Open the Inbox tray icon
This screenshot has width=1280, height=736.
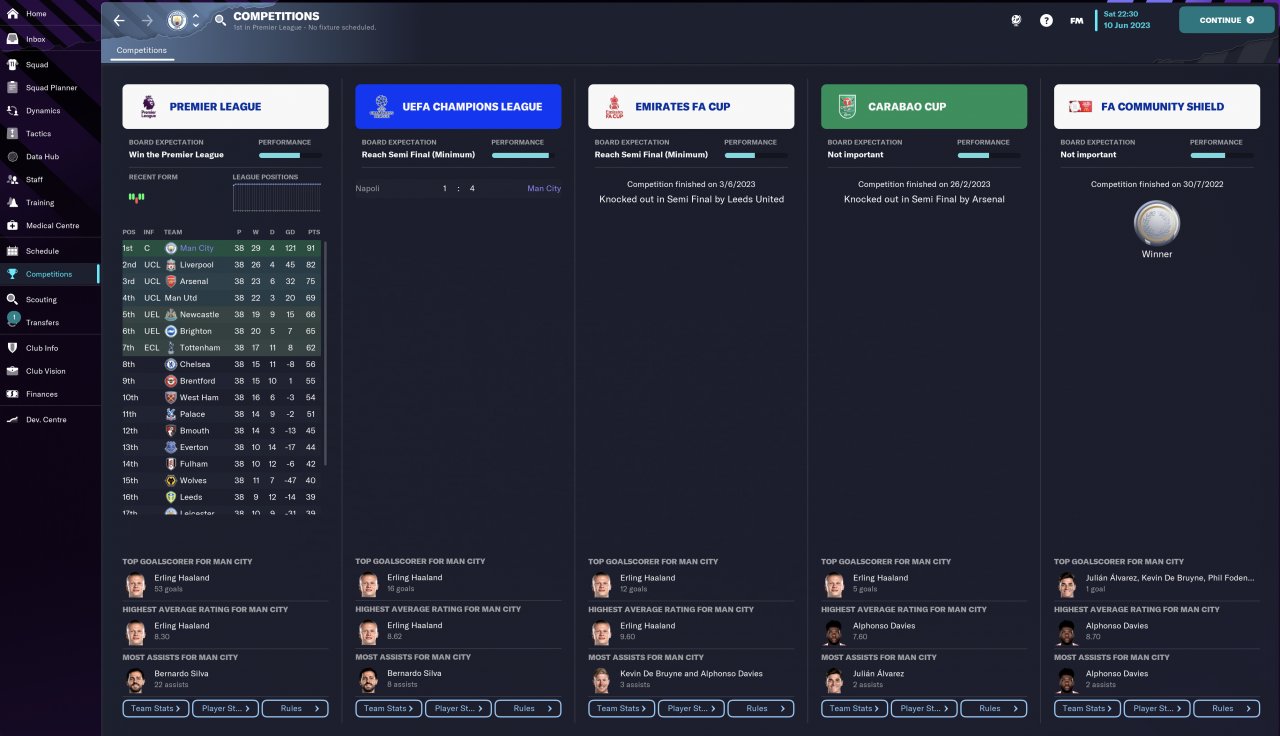pyautogui.click(x=13, y=39)
